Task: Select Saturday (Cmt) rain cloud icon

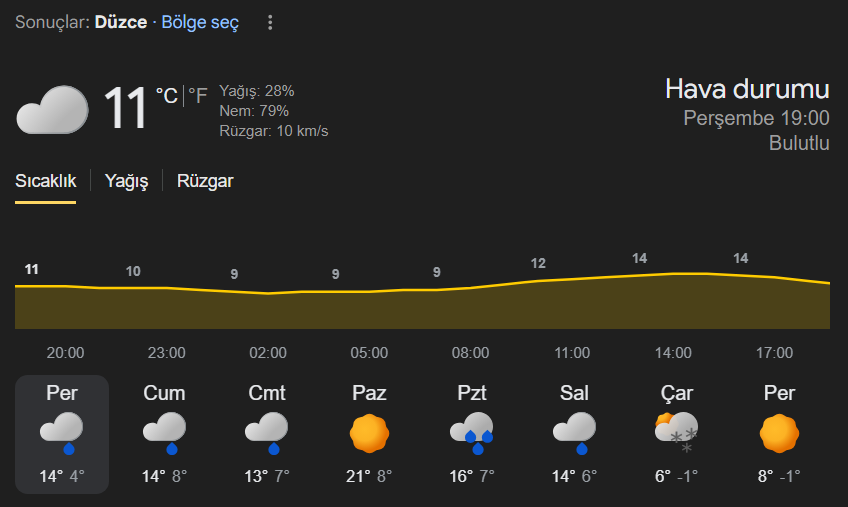Action: click(267, 431)
